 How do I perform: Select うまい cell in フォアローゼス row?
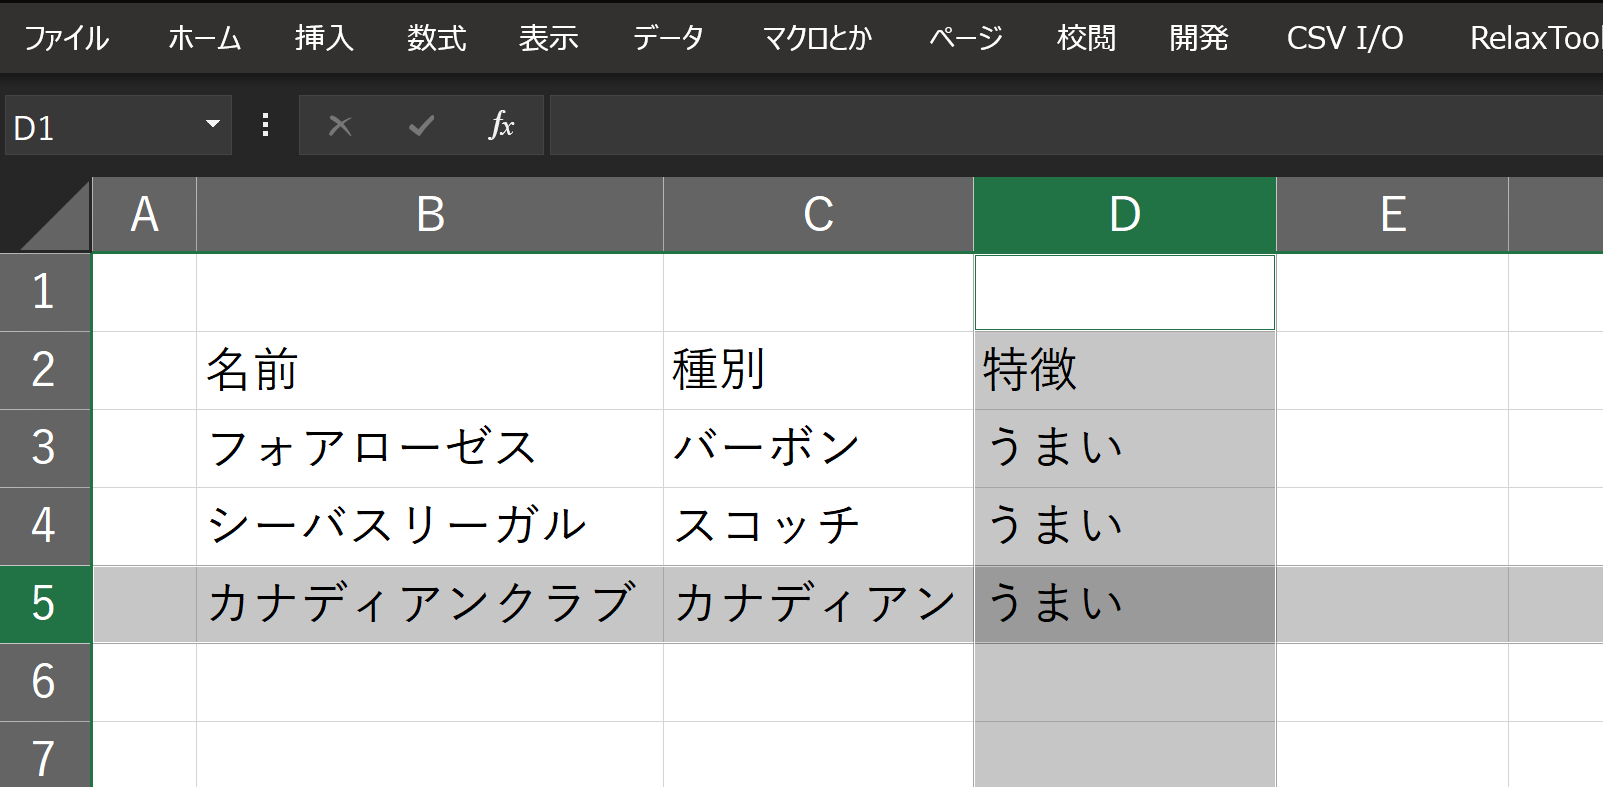coord(1125,448)
